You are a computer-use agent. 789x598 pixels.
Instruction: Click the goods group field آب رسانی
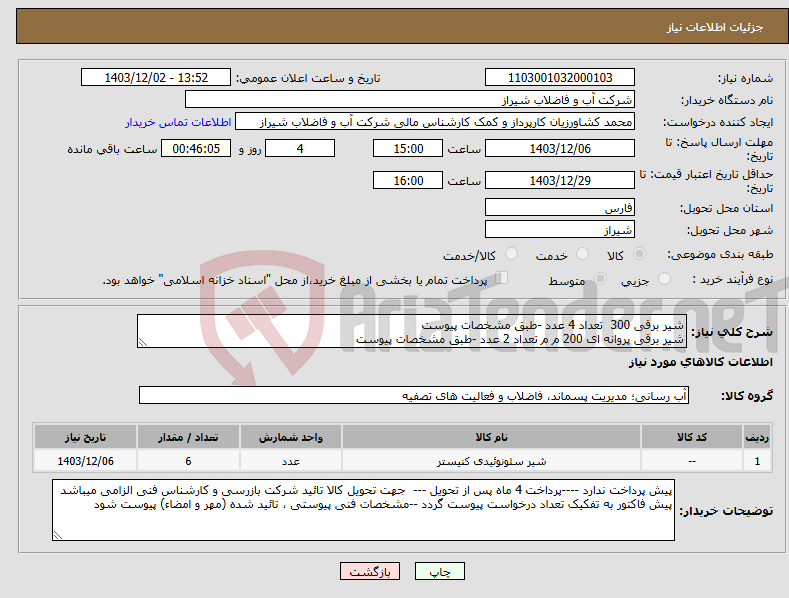click(414, 395)
